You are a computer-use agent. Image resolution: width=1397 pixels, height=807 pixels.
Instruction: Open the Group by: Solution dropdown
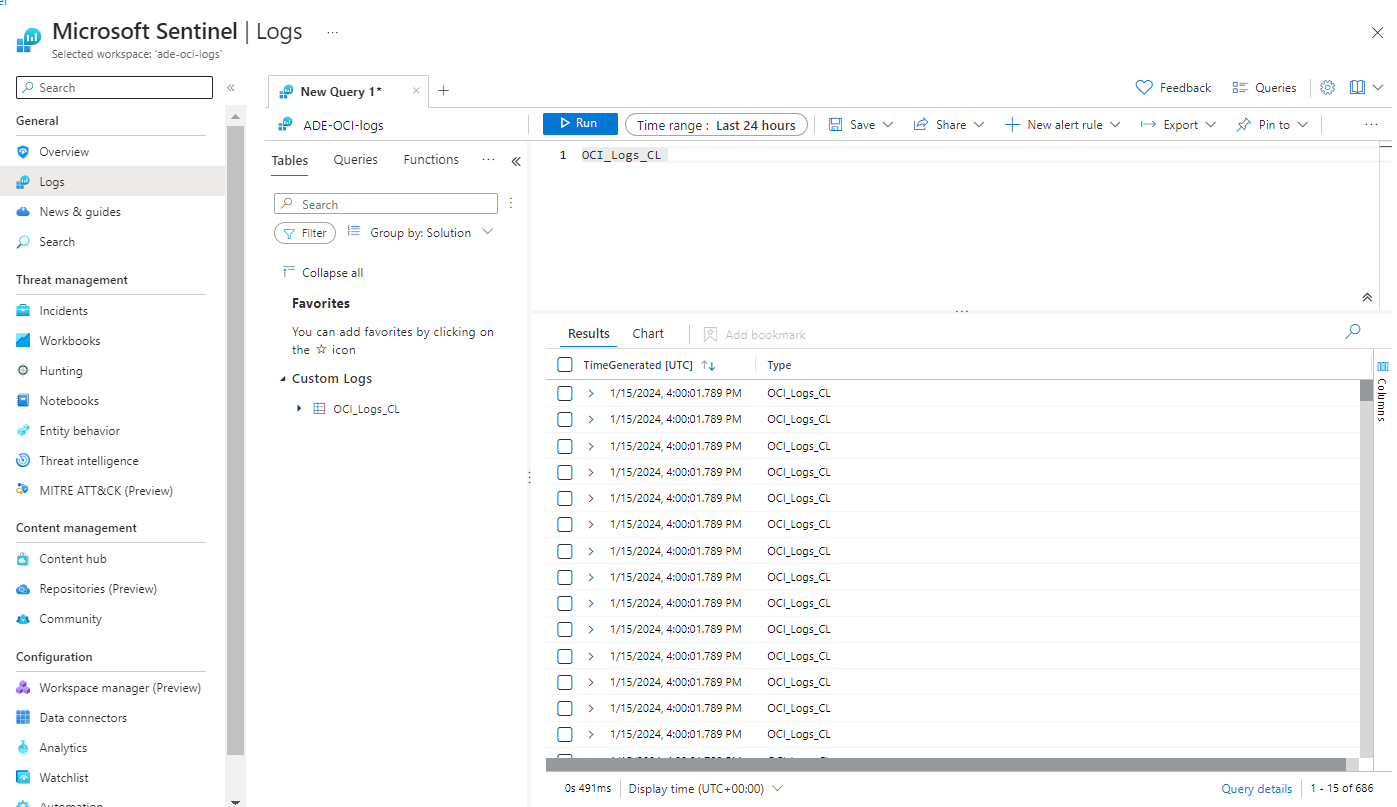pyautogui.click(x=420, y=233)
